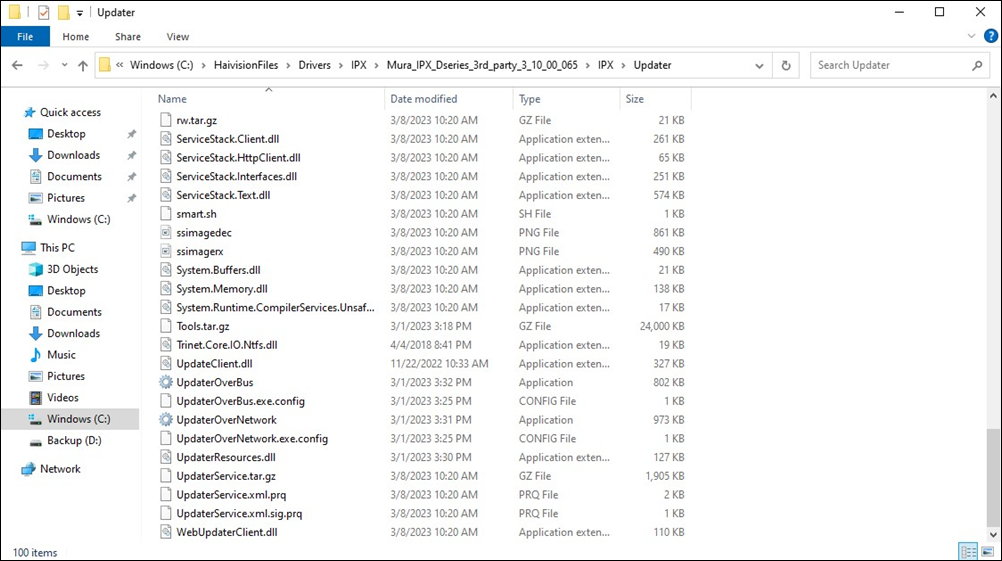
Task: Click the Up one level arrow icon
Action: coord(83,66)
